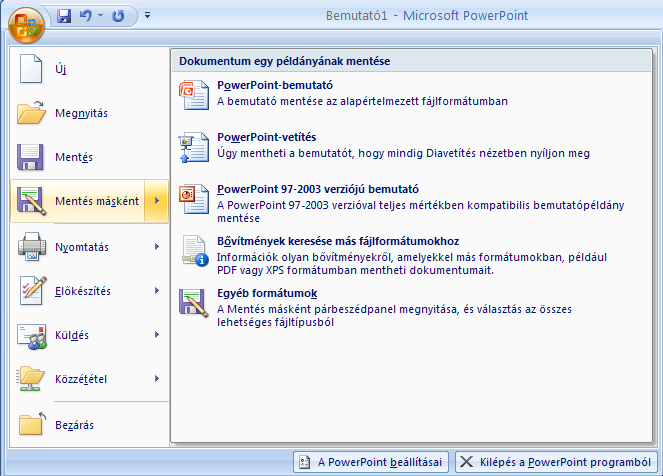Image resolution: width=663 pixels, height=476 pixels.
Task: Click the network folder icon next to Közzététel
Action: (30, 379)
